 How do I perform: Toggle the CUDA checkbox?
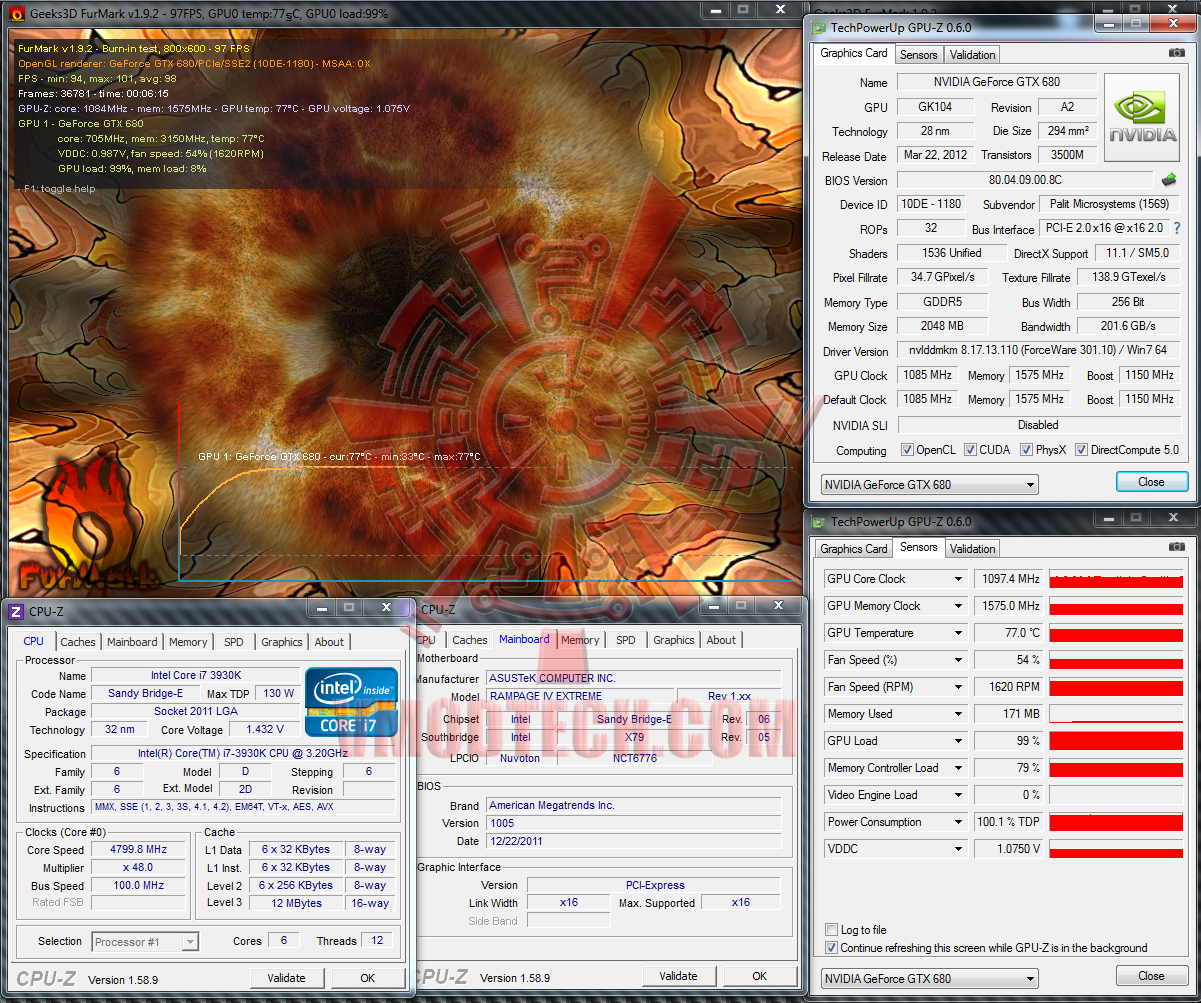click(970, 450)
